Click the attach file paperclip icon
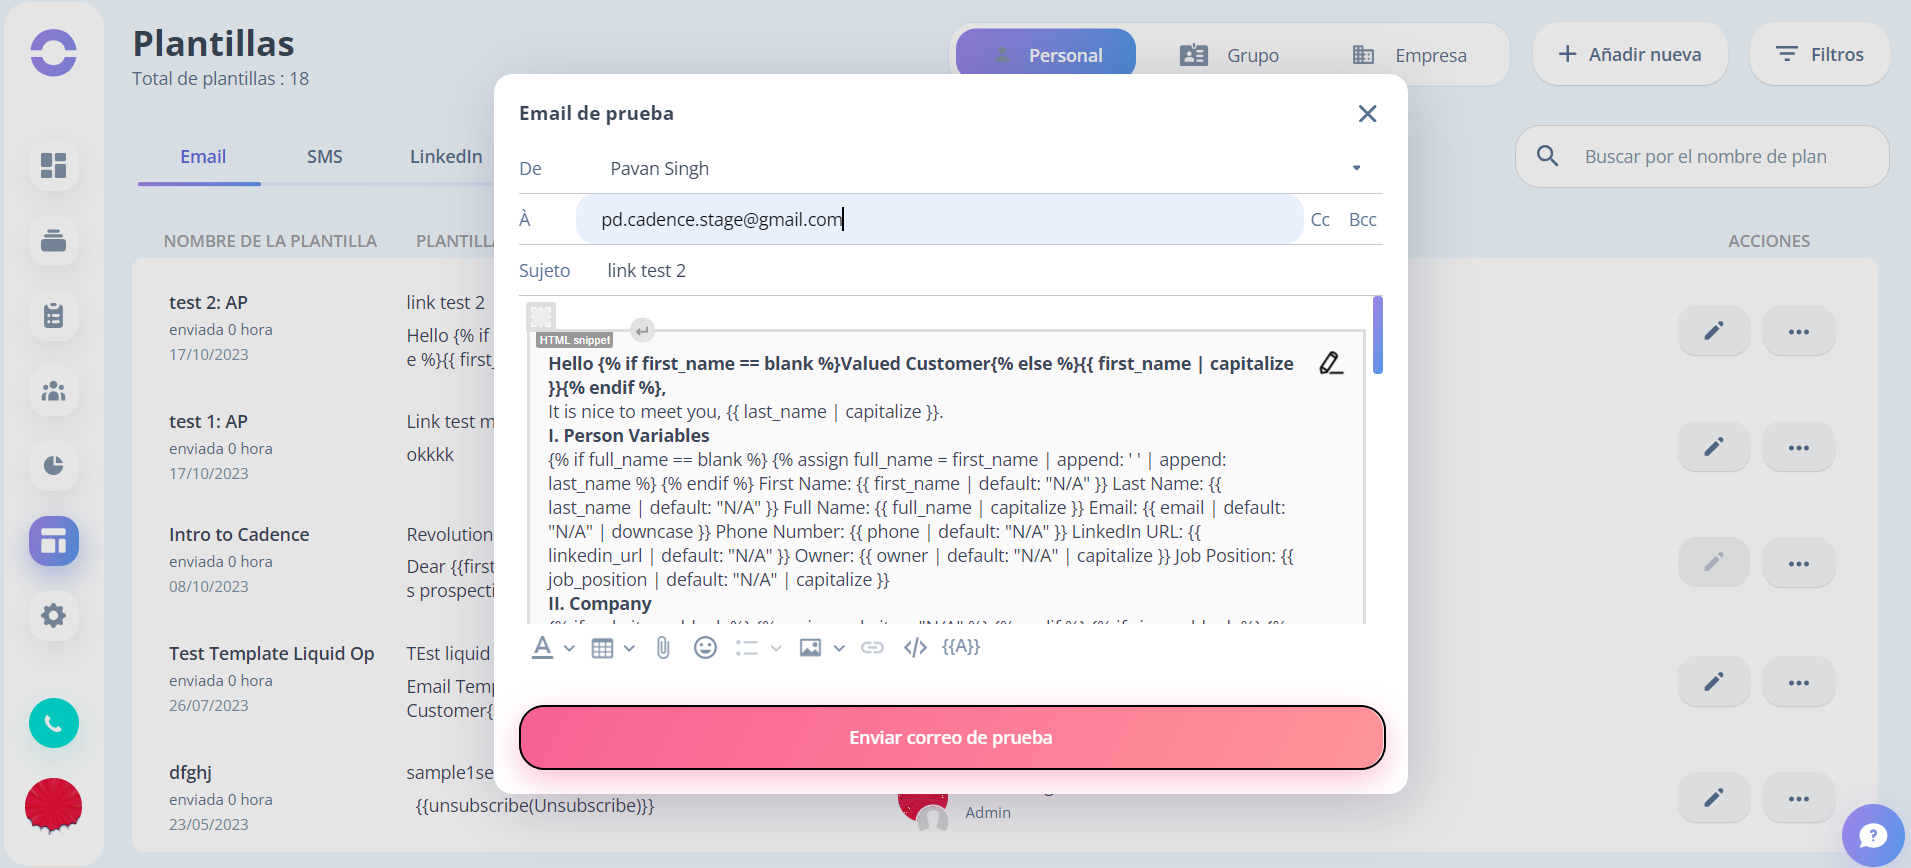Viewport: 1911px width, 868px height. (663, 648)
